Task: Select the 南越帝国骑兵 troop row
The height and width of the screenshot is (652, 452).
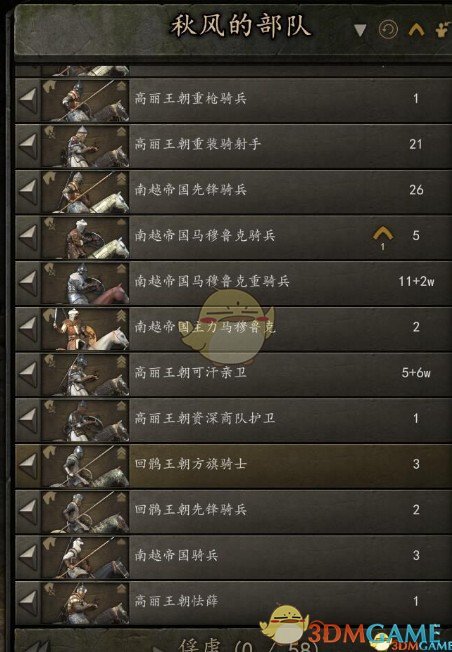Action: (234, 557)
